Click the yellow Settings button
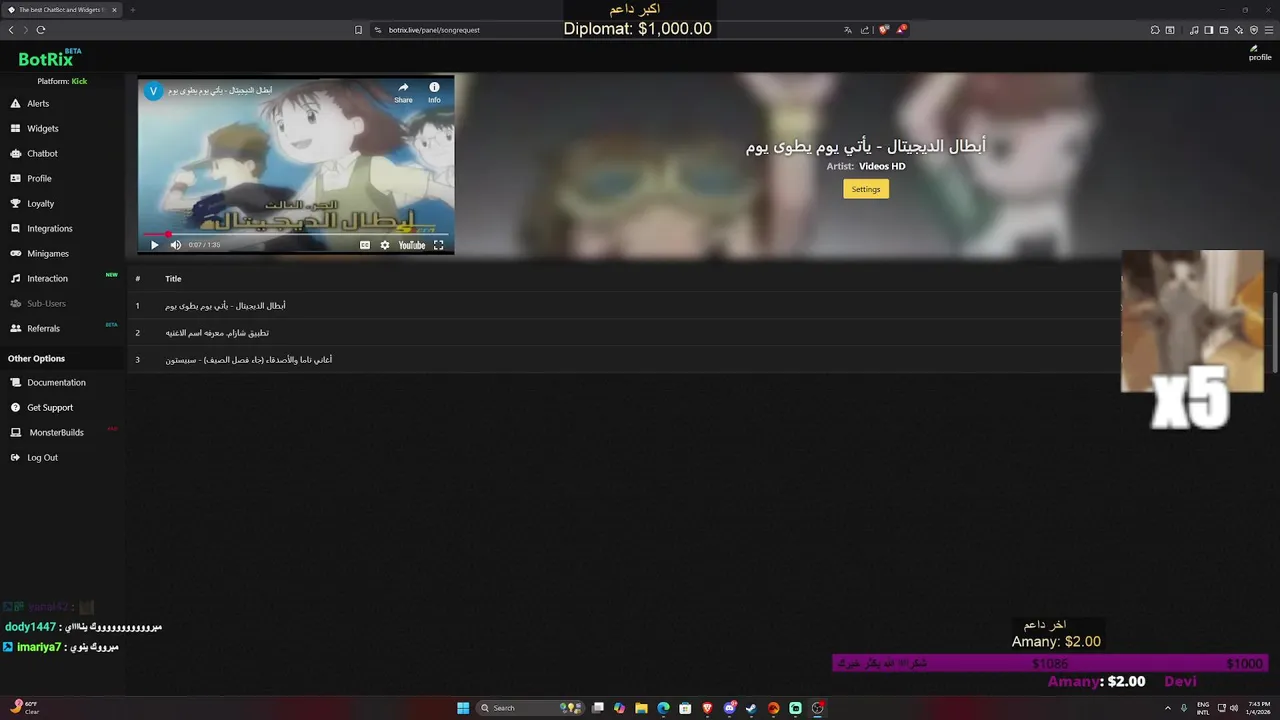This screenshot has width=1280, height=720. [866, 189]
